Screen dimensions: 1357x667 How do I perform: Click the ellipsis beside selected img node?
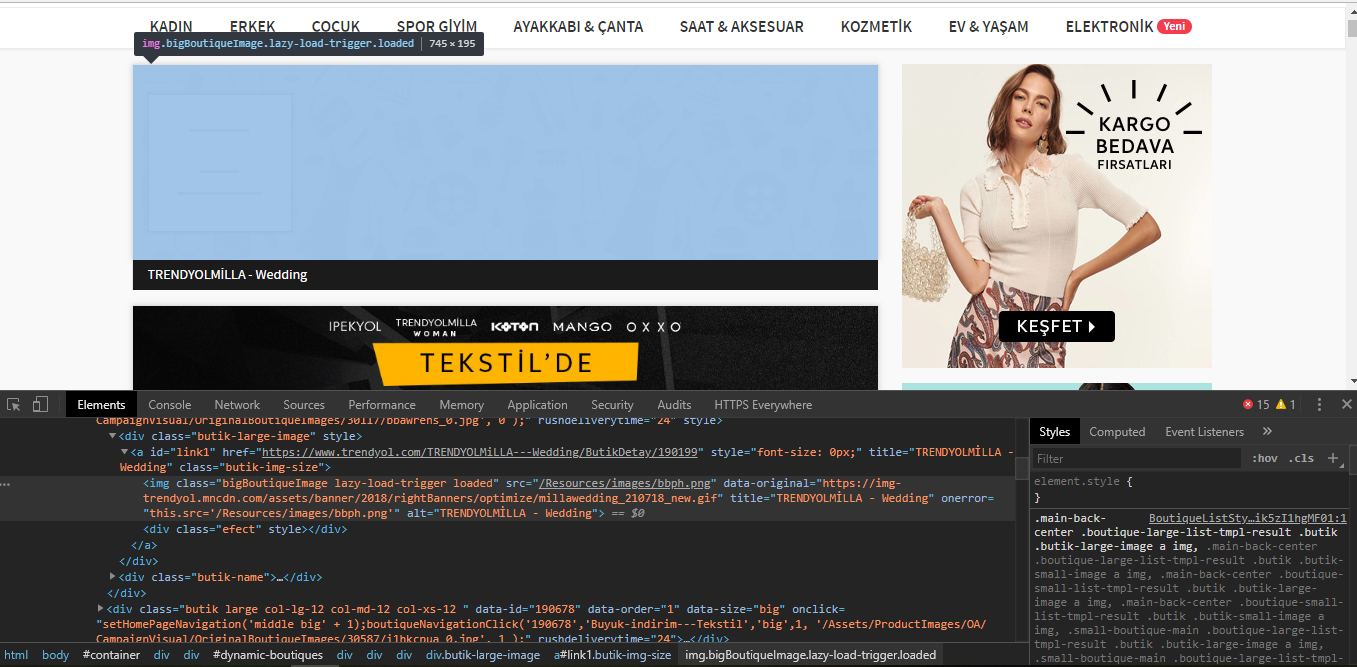coord(6,483)
